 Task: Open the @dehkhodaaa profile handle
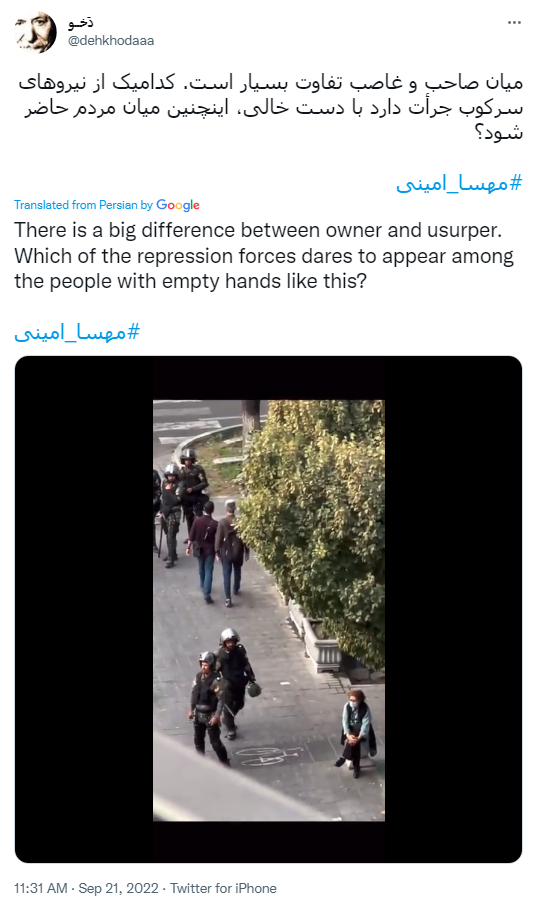111,41
